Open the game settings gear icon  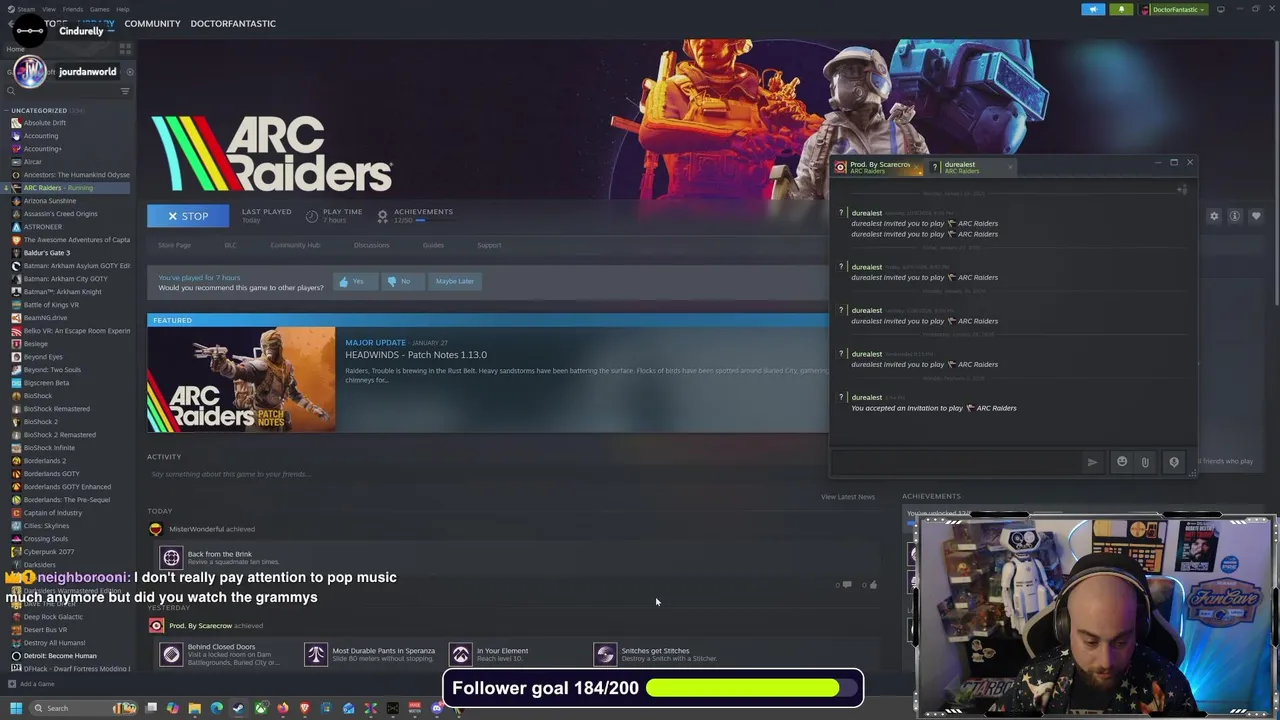[1214, 216]
